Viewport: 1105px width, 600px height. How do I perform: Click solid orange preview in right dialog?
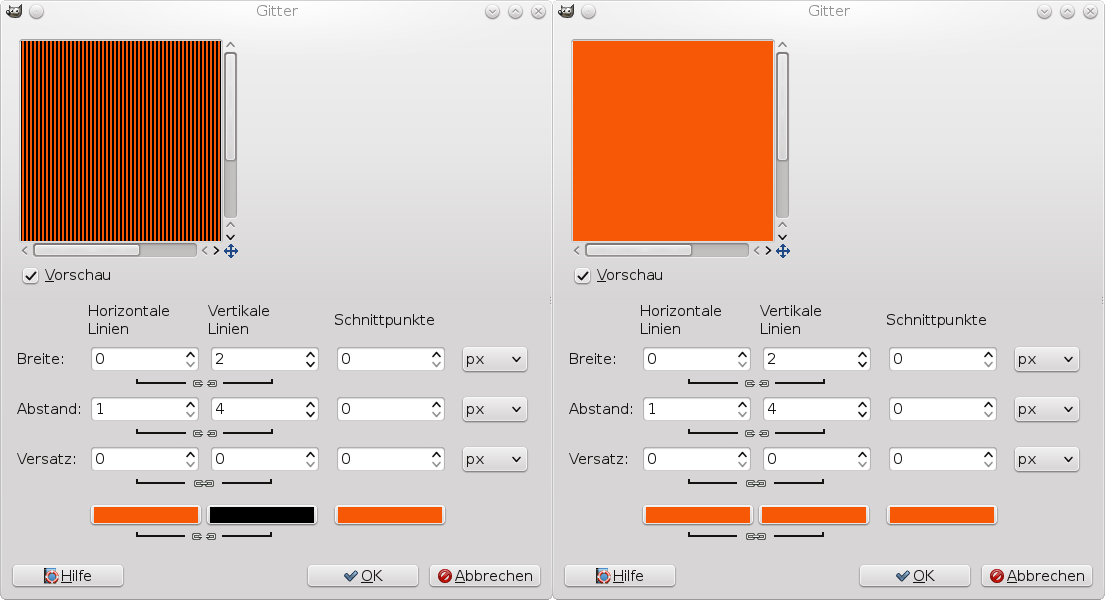(x=672, y=141)
